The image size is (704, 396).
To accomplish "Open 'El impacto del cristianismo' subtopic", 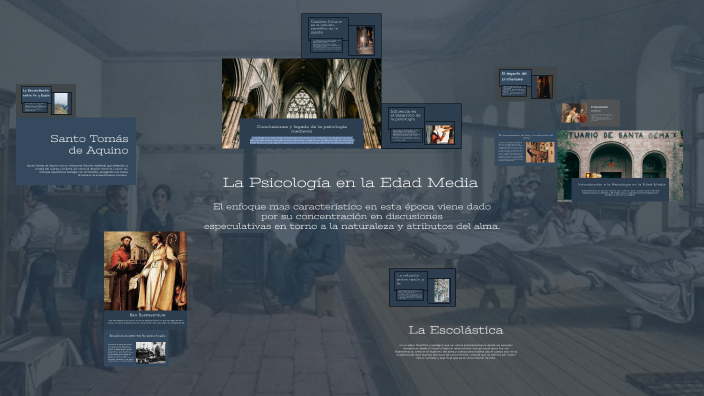I will (526, 84).
